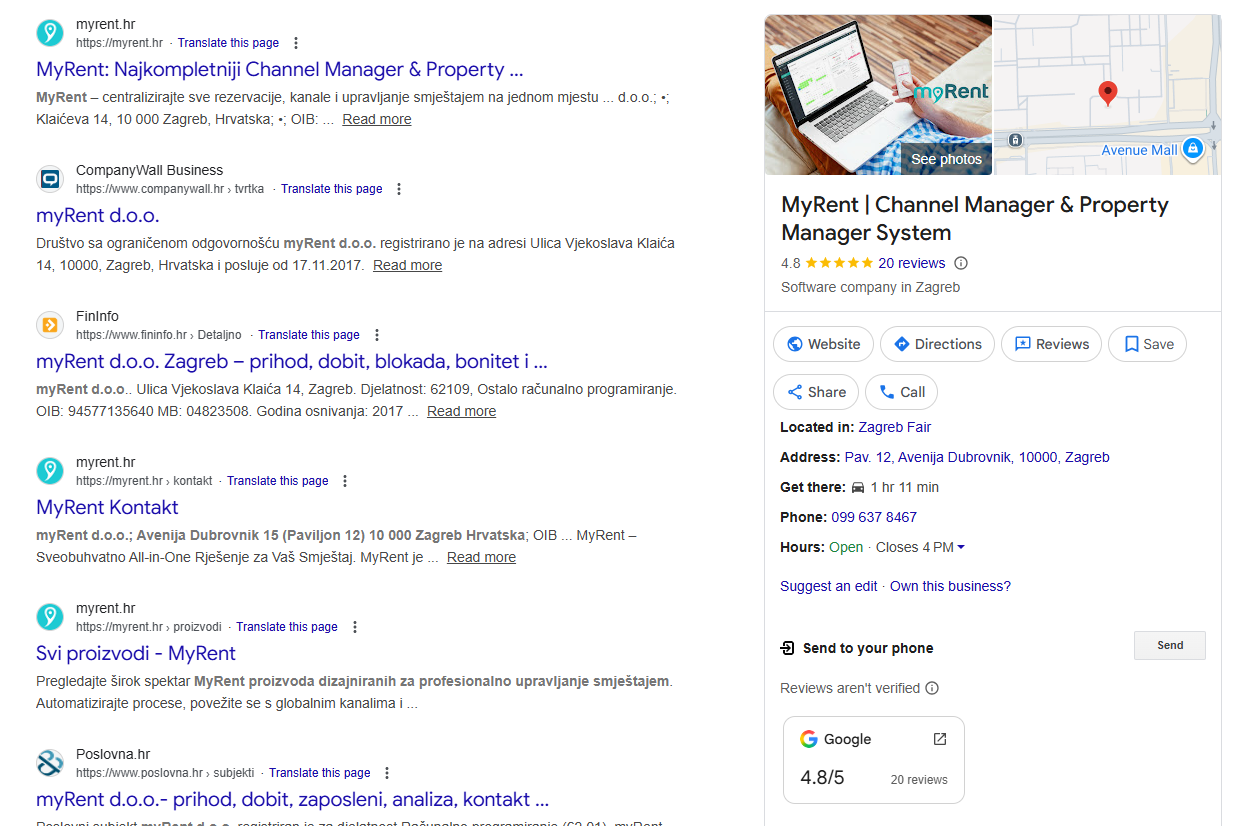Open the 'Svi proizvodi - MyRent' result link
This screenshot has height=826, width=1242.
[136, 653]
